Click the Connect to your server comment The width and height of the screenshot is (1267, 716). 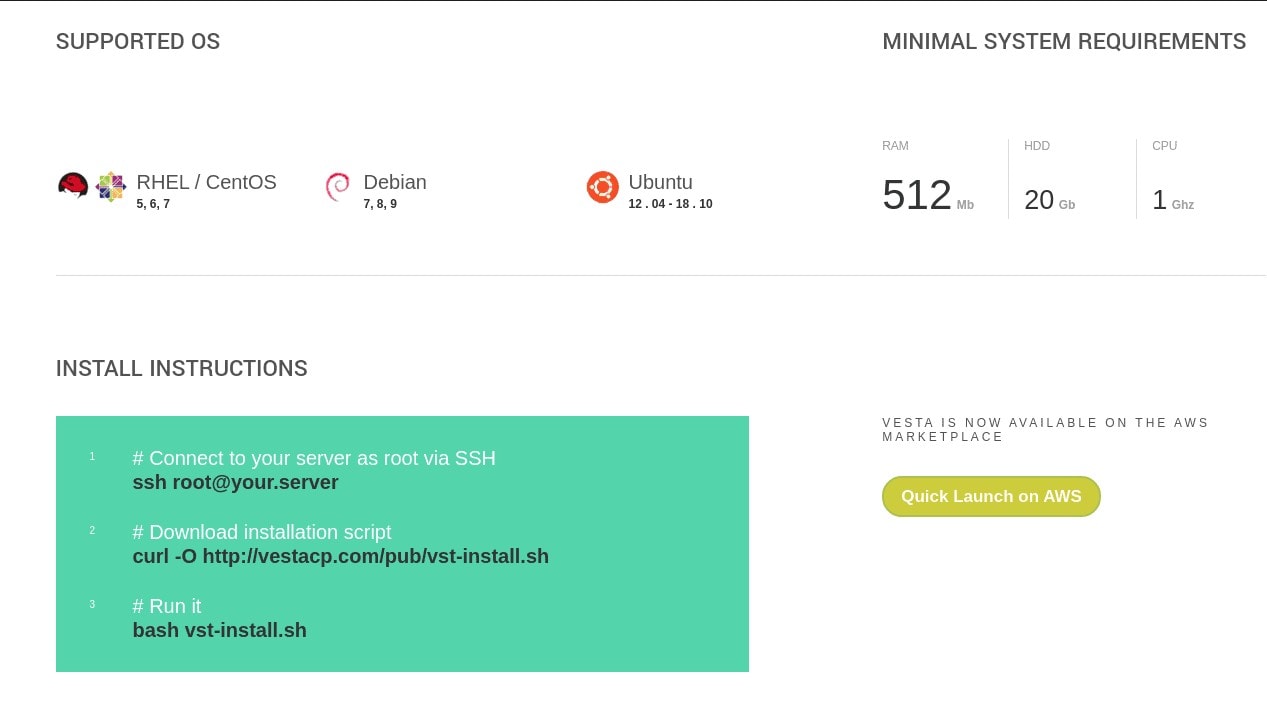(x=314, y=458)
